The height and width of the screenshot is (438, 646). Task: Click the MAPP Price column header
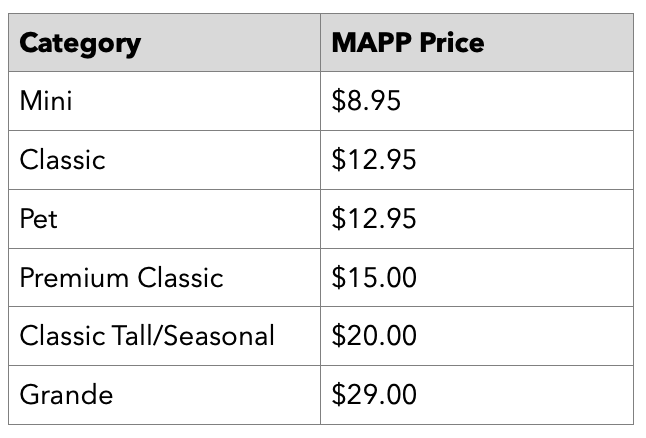[x=477, y=42]
